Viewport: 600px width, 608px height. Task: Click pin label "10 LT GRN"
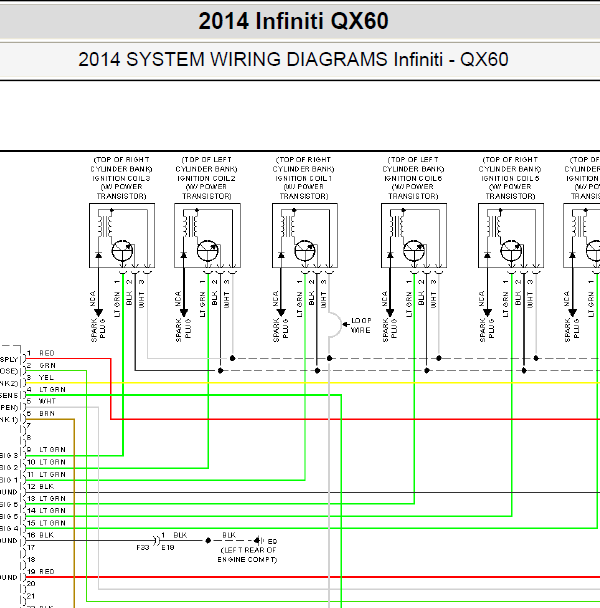[x=46, y=462]
